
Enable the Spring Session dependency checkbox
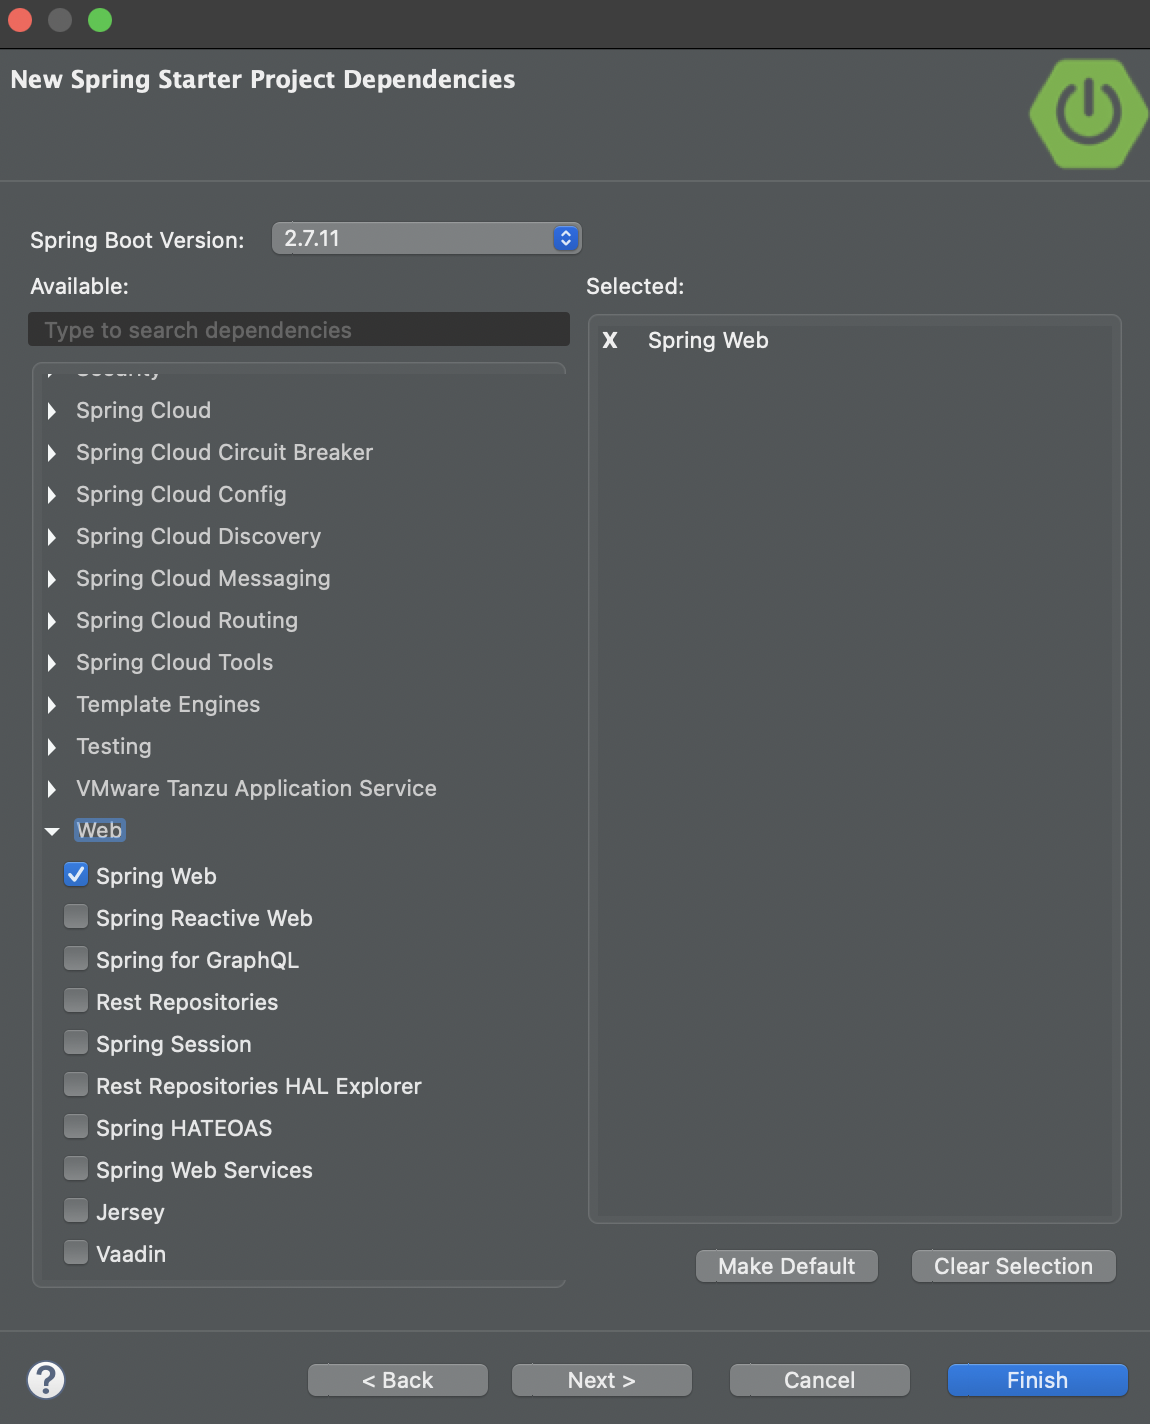[x=76, y=1043]
